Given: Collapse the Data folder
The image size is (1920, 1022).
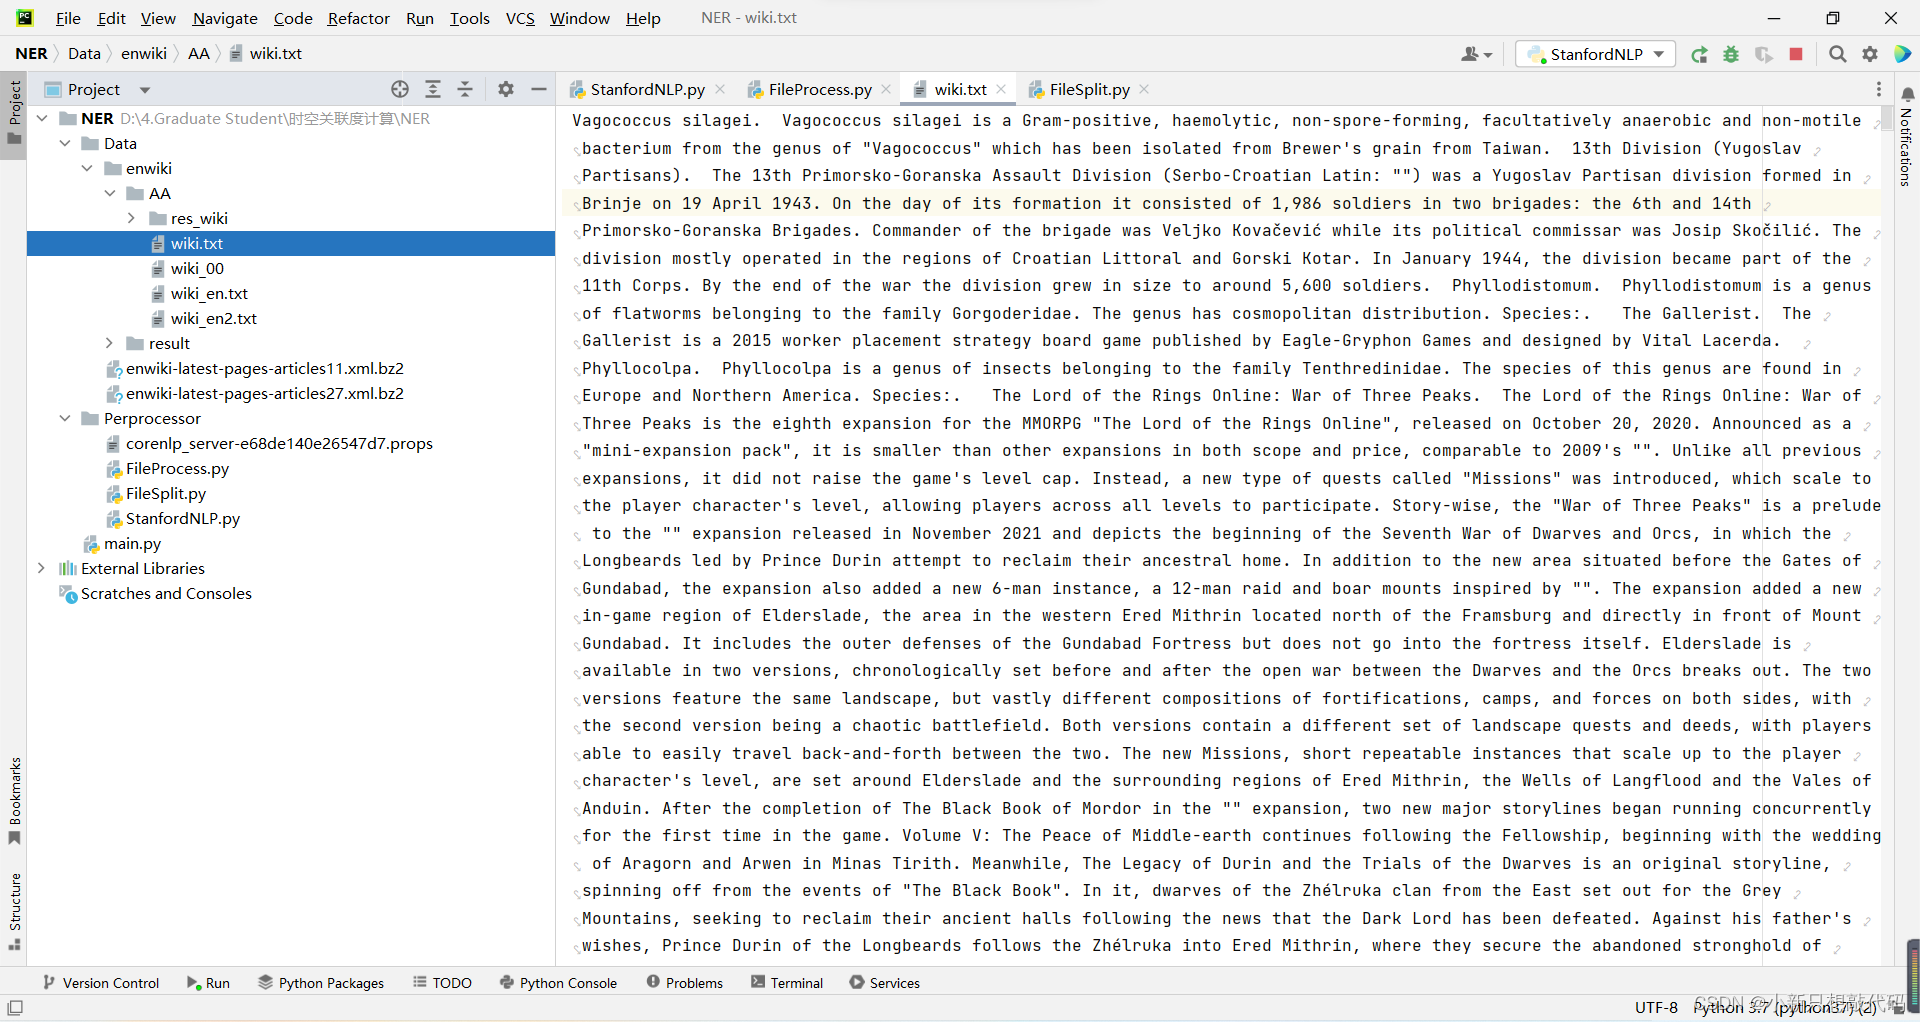Looking at the screenshot, I should pyautogui.click(x=65, y=143).
